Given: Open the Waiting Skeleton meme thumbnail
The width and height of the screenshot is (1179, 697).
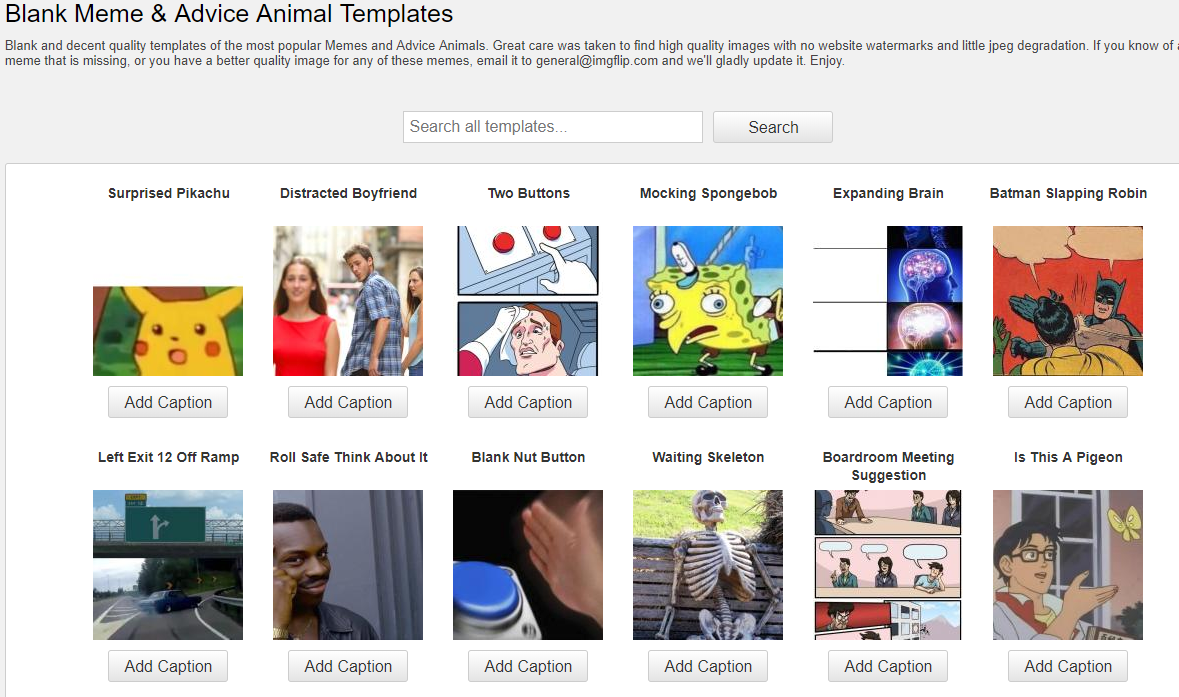Looking at the screenshot, I should 708,565.
